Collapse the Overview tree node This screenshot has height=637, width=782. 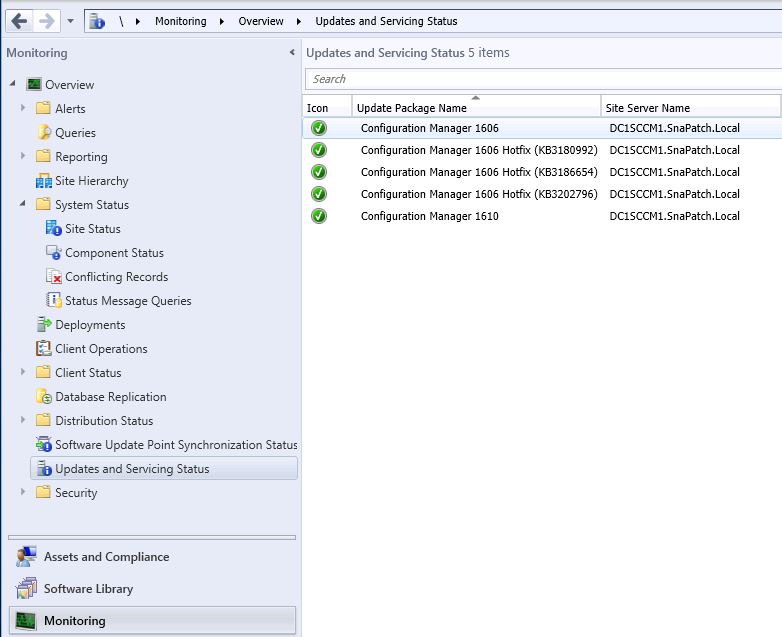pos(12,83)
